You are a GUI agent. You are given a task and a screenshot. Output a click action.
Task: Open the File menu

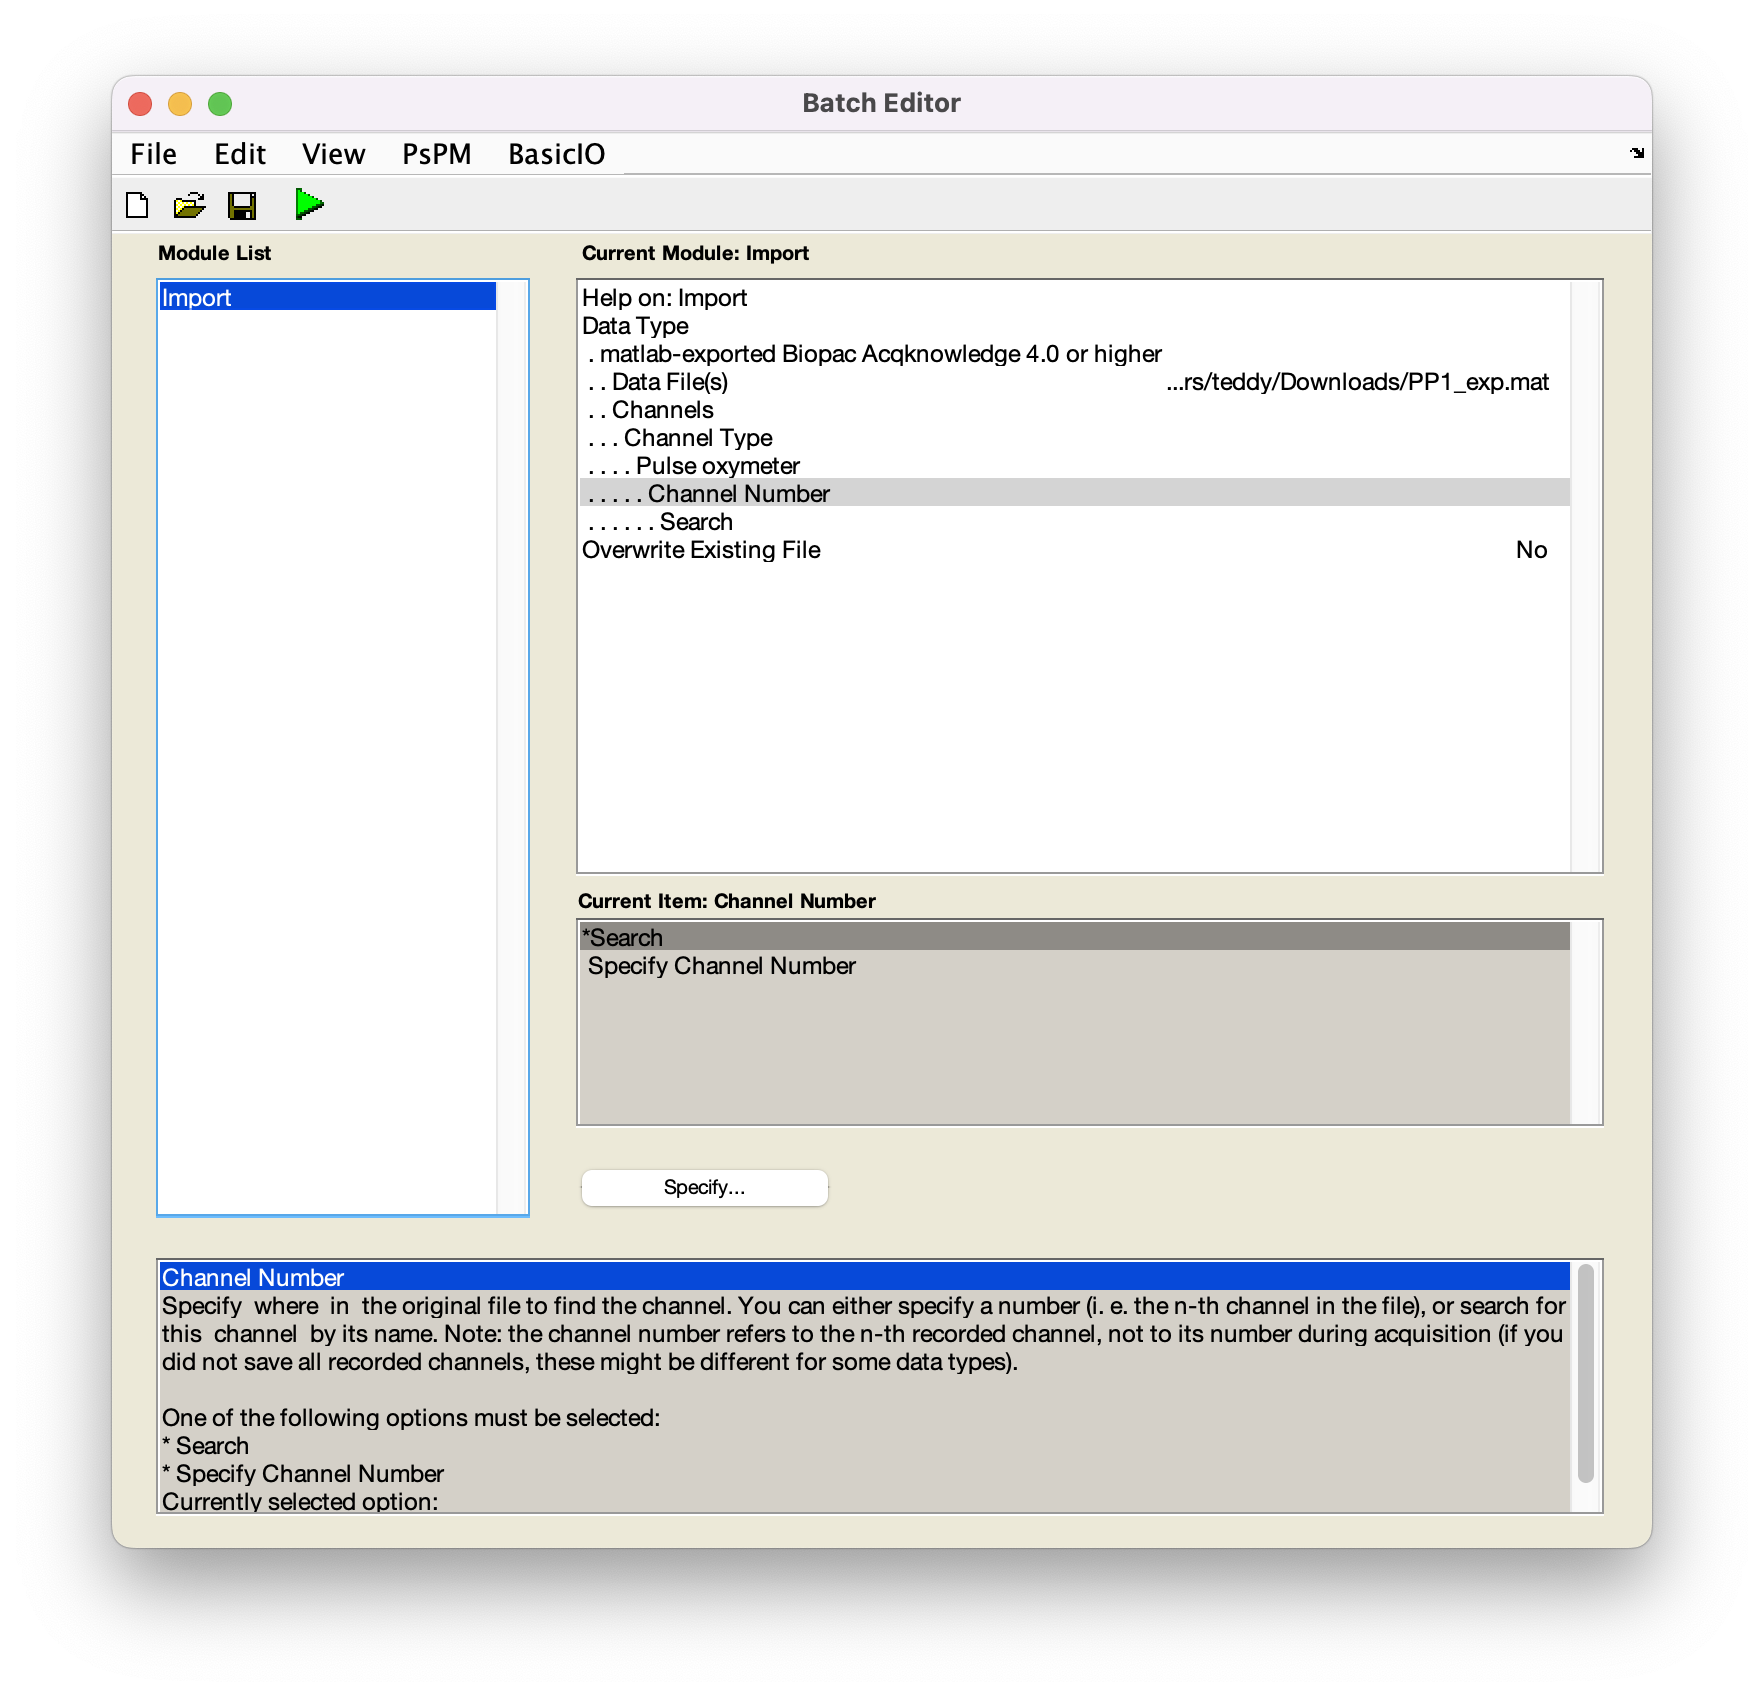coord(152,153)
